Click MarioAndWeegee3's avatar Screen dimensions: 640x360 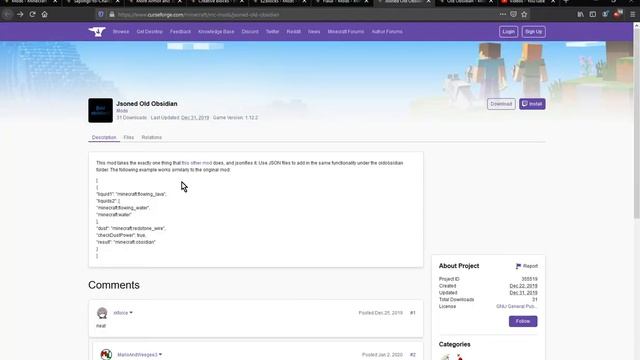point(106,354)
